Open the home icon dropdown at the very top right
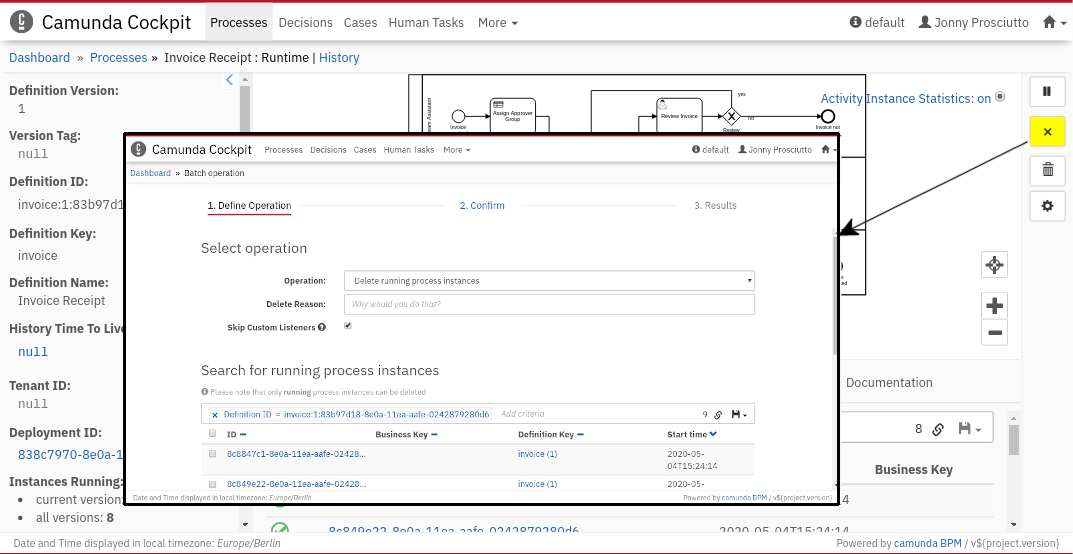Viewport: 1073px width, 554px height. [x=1054, y=22]
